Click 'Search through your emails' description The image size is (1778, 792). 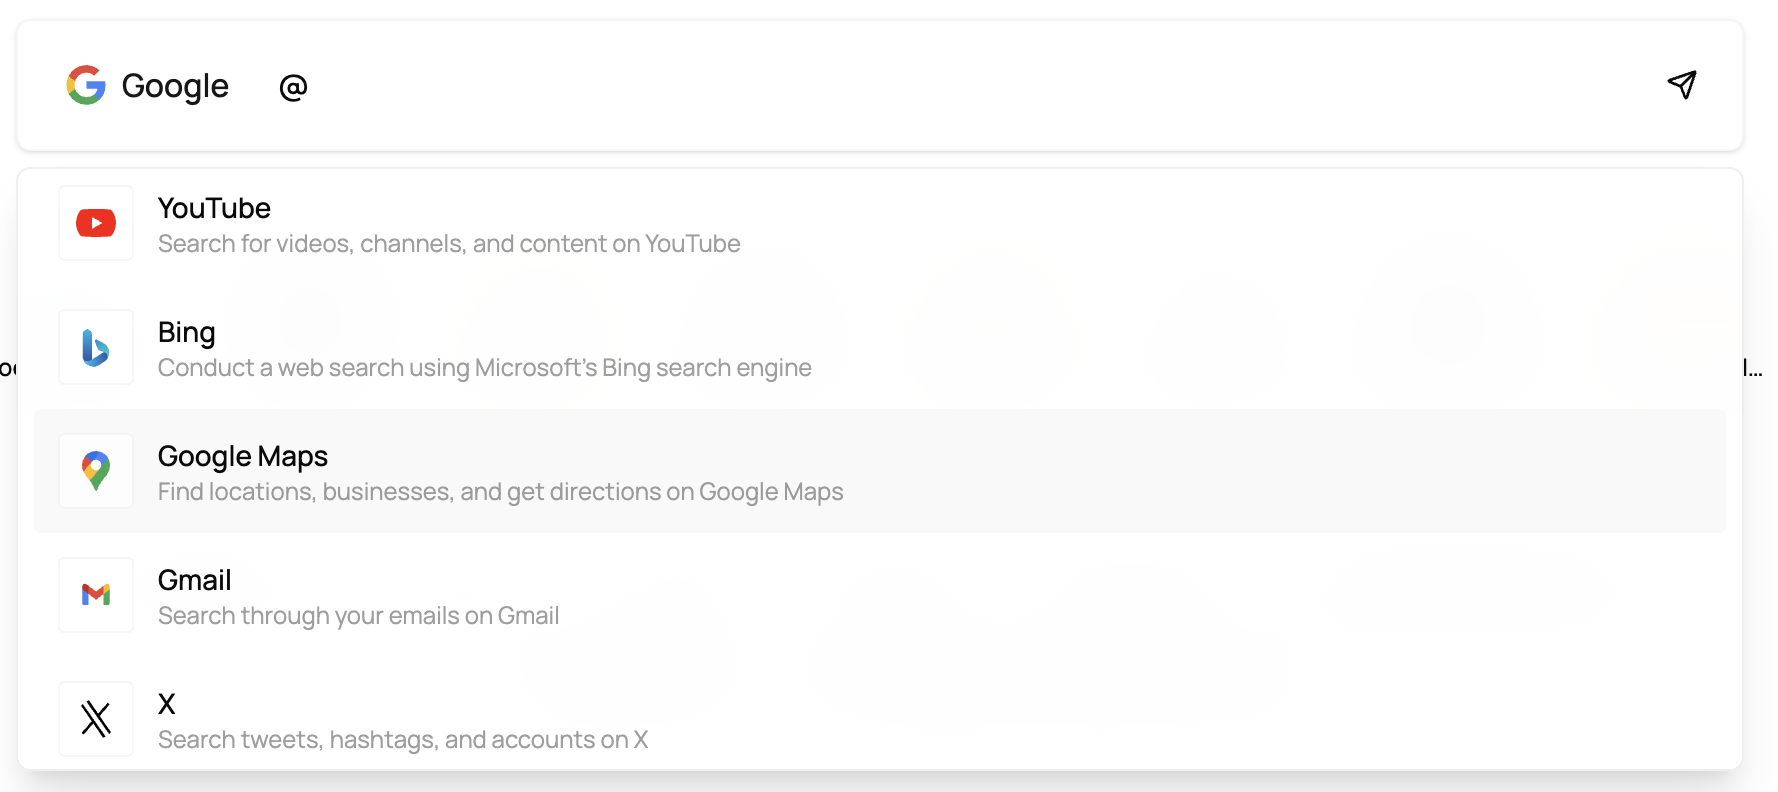pos(358,616)
